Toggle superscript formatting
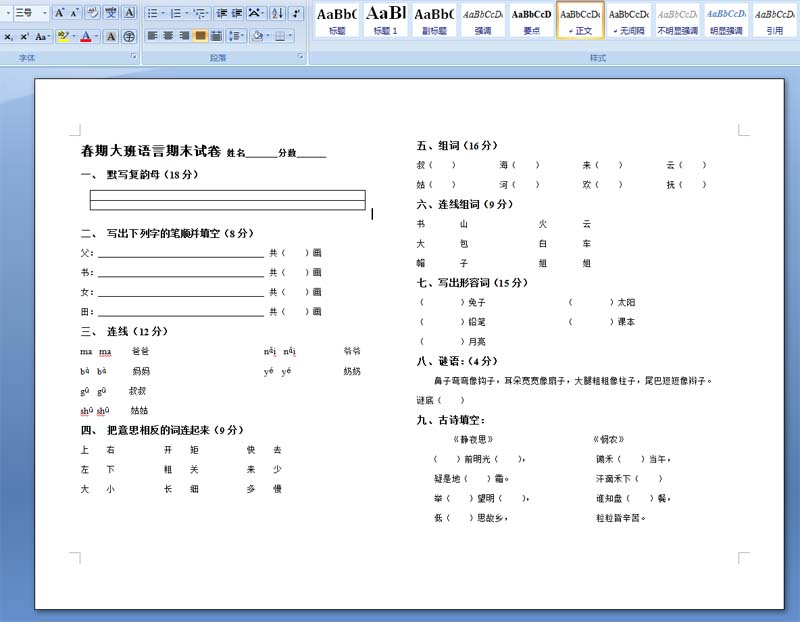 [x=24, y=36]
